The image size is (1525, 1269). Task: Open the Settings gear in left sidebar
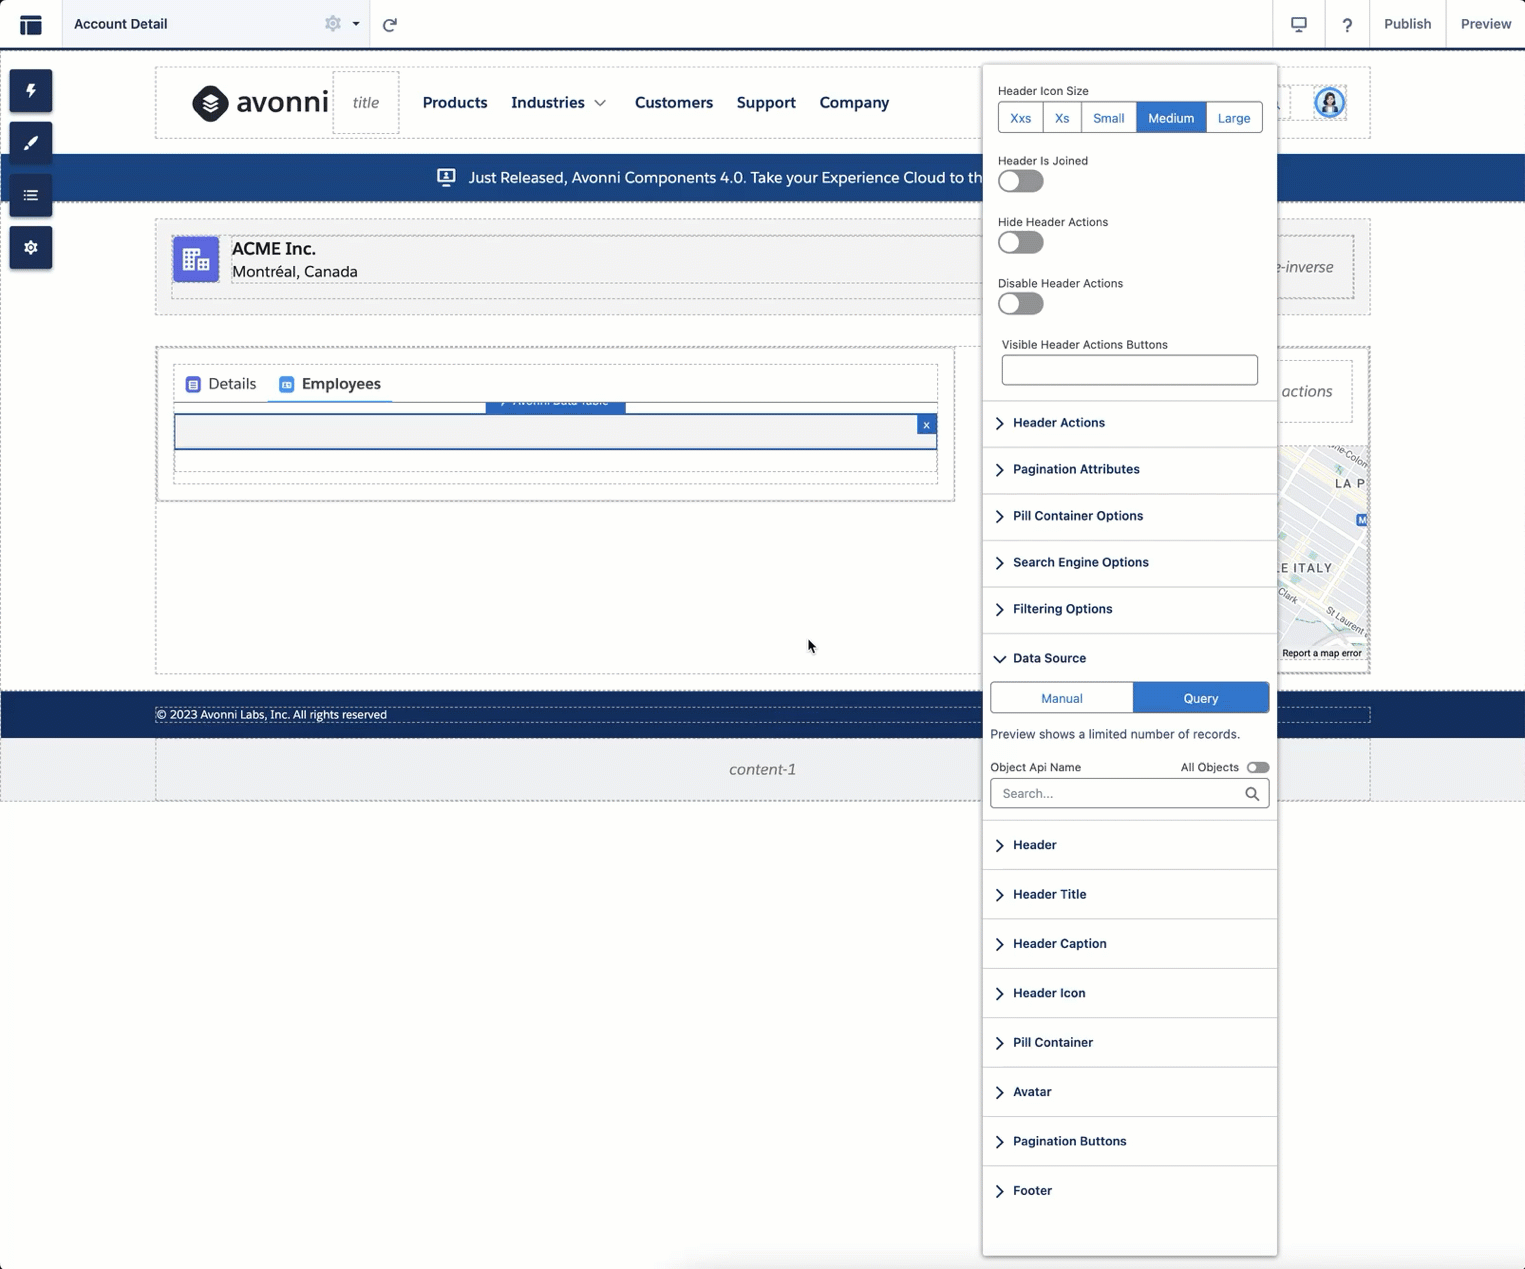click(x=31, y=247)
